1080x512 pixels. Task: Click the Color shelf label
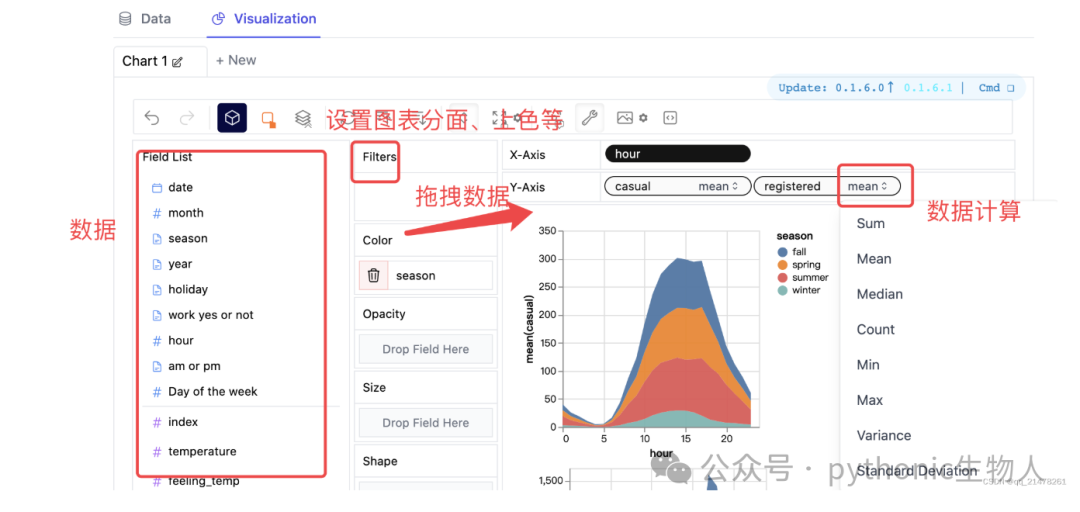click(x=377, y=240)
